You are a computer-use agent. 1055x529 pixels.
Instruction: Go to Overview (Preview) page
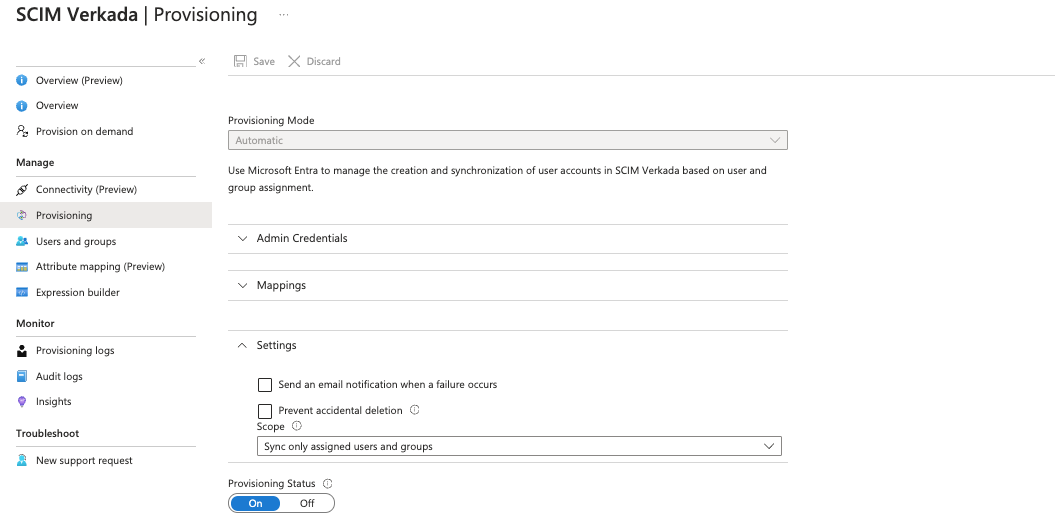click(x=79, y=80)
